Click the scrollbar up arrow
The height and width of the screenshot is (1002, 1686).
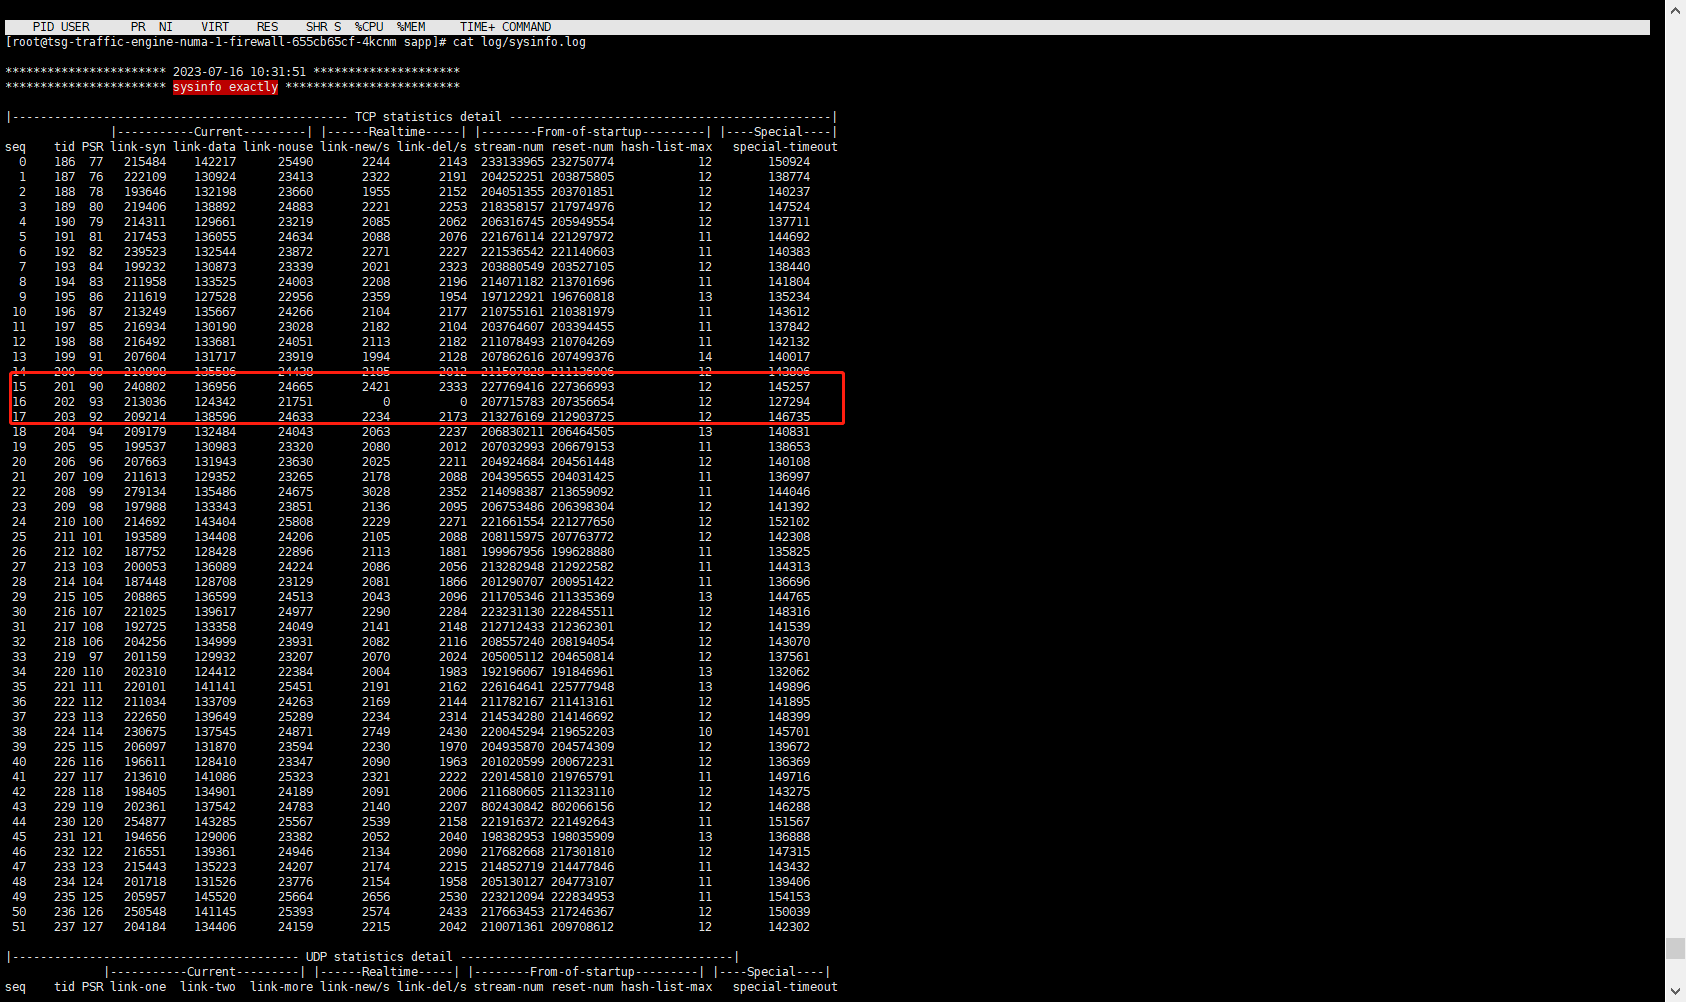tap(1675, 9)
